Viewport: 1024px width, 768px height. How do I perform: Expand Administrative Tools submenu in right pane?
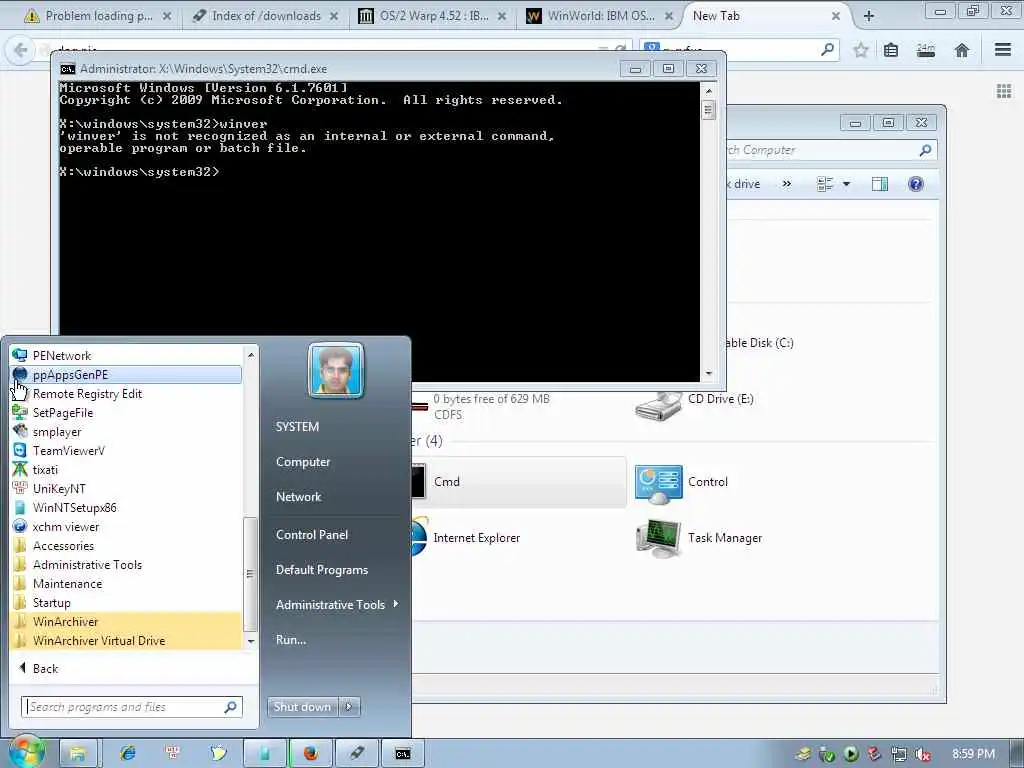(x=336, y=605)
